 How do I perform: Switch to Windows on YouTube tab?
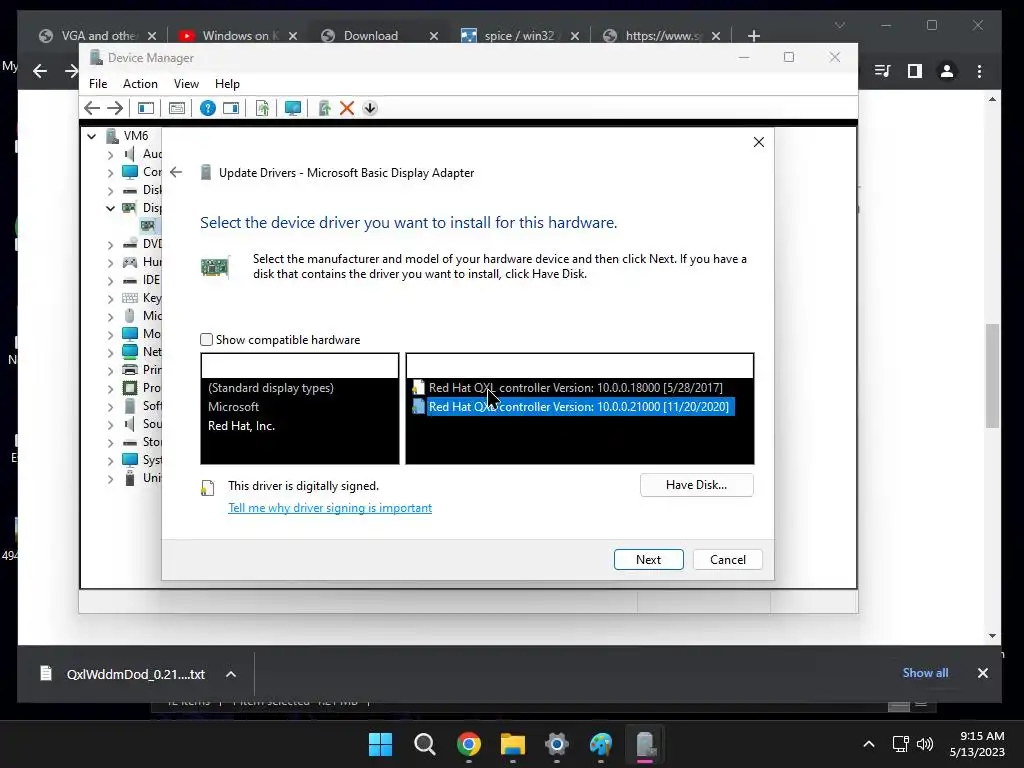[x=239, y=35]
